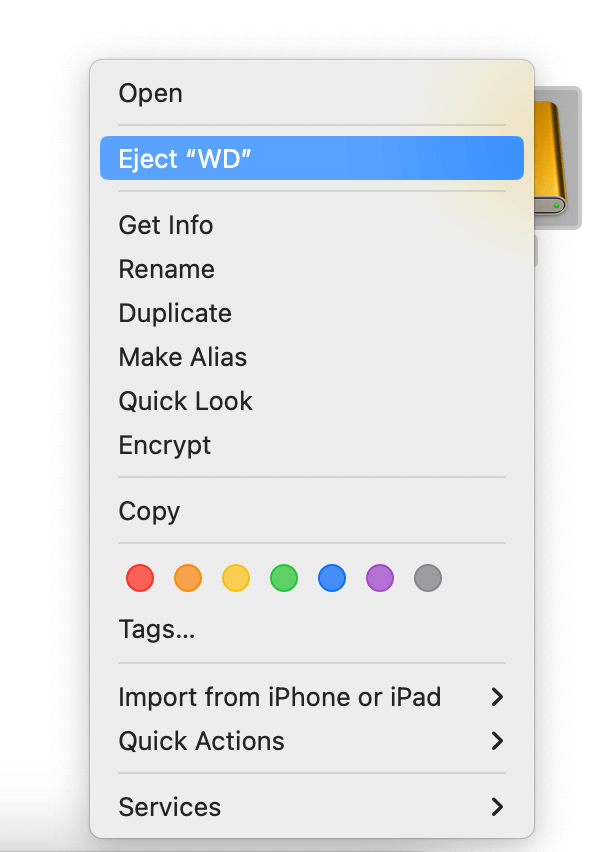Screen dimensions: 592x852
Task: Select Duplicate from the menu
Action: (175, 313)
